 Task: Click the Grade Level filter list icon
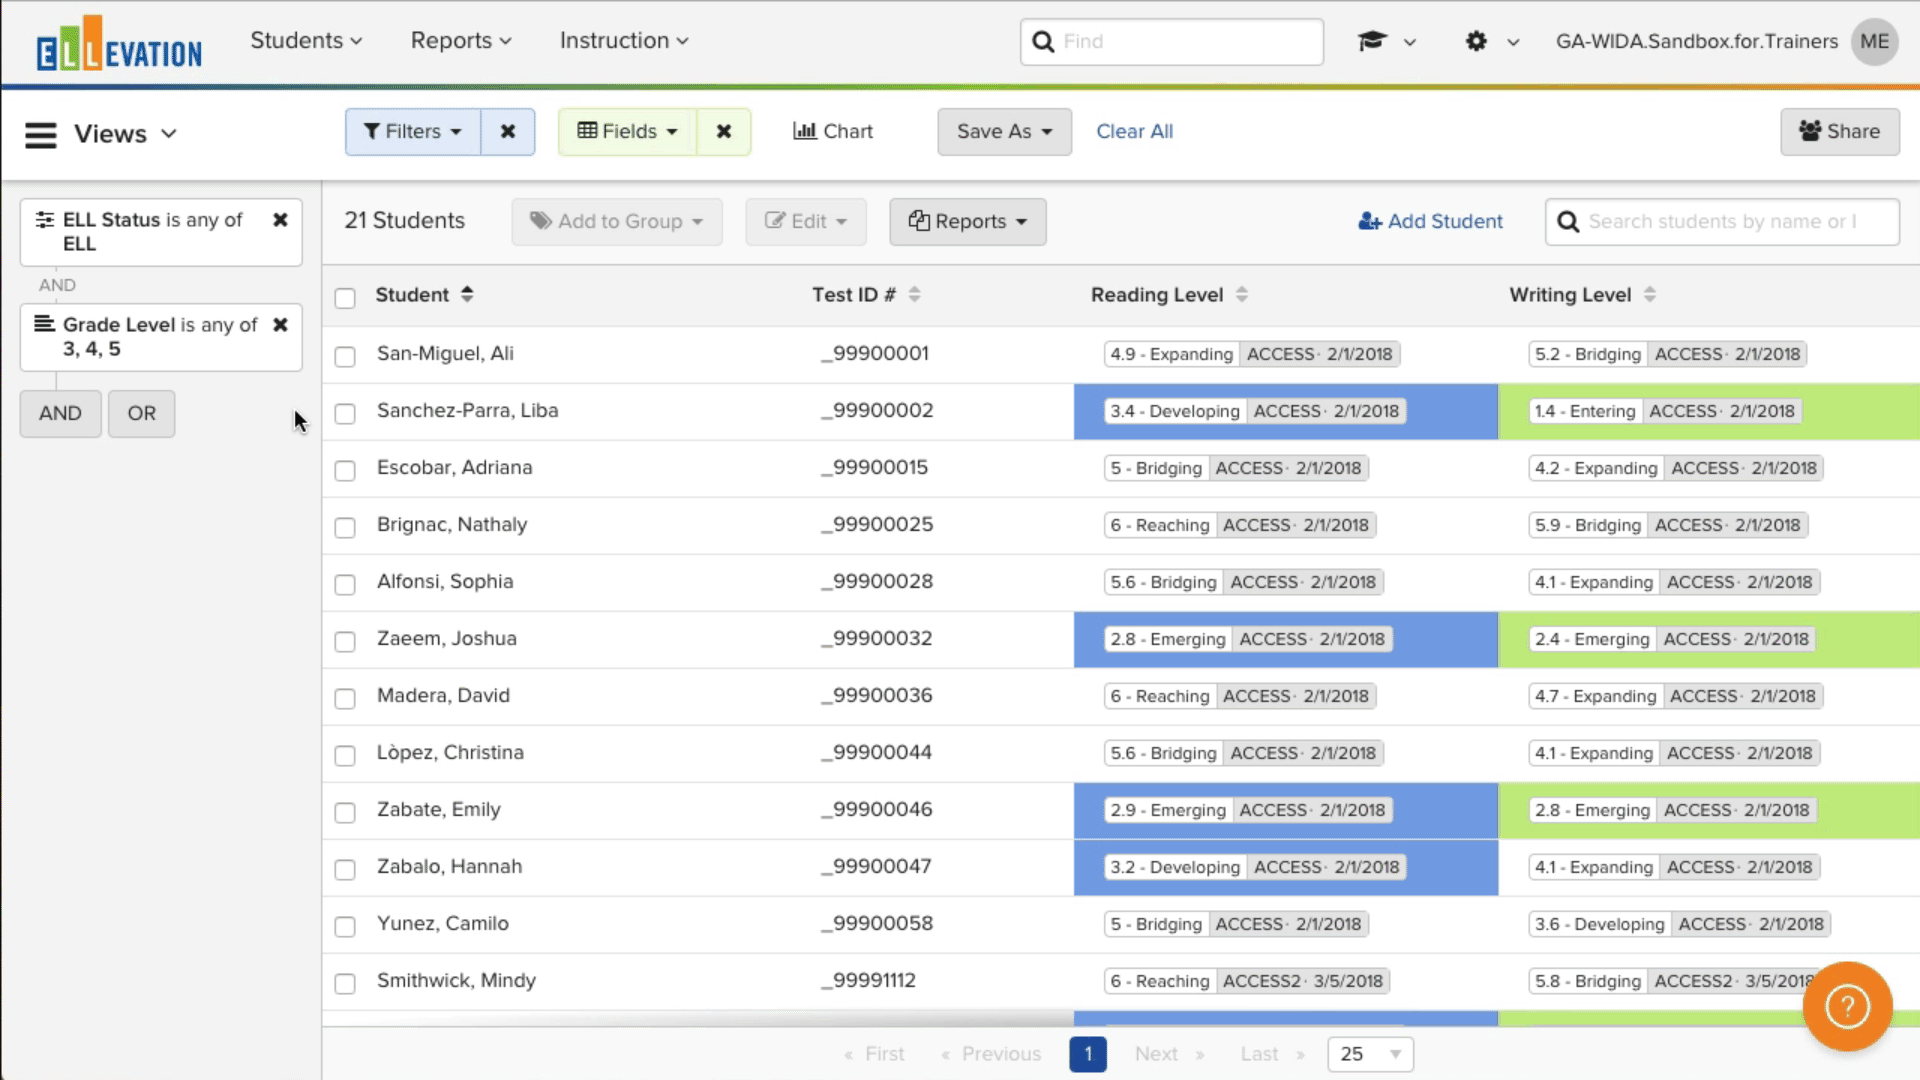coord(44,323)
